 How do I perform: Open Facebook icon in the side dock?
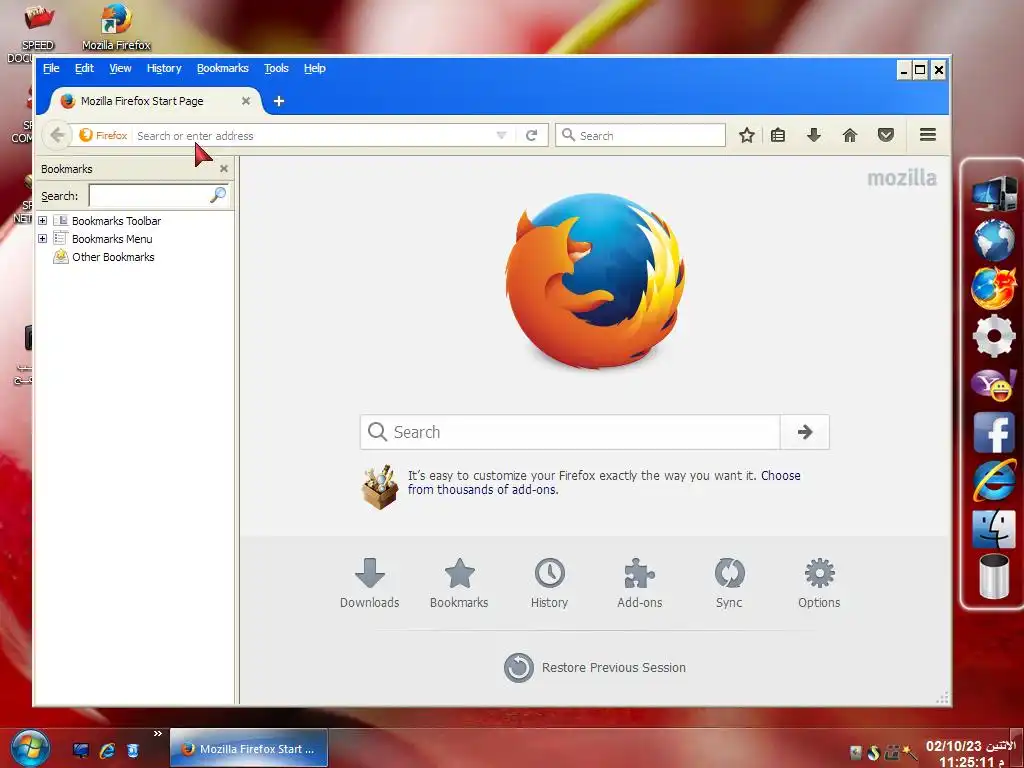point(993,432)
